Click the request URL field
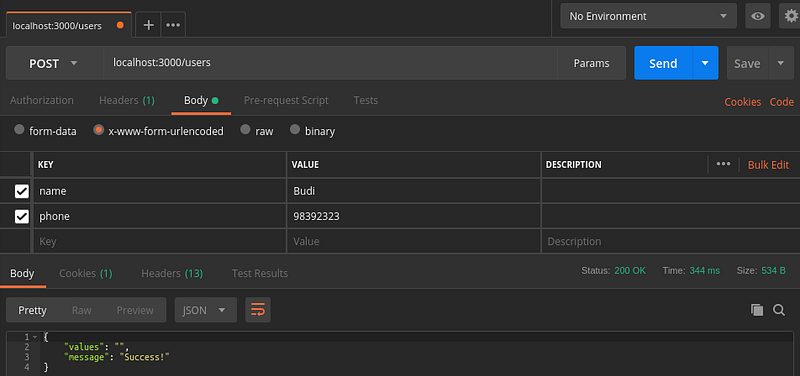Screen dimensions: 800x376 (331, 63)
